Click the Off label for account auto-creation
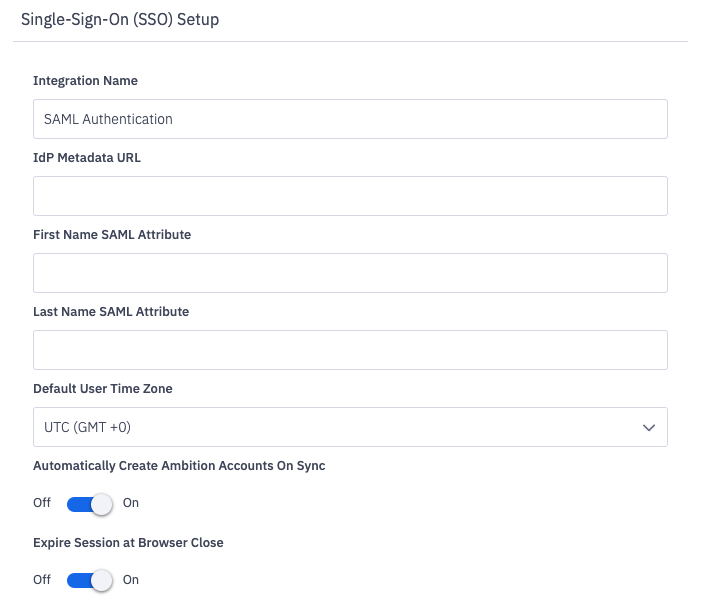This screenshot has height=615, width=701. (x=42, y=503)
